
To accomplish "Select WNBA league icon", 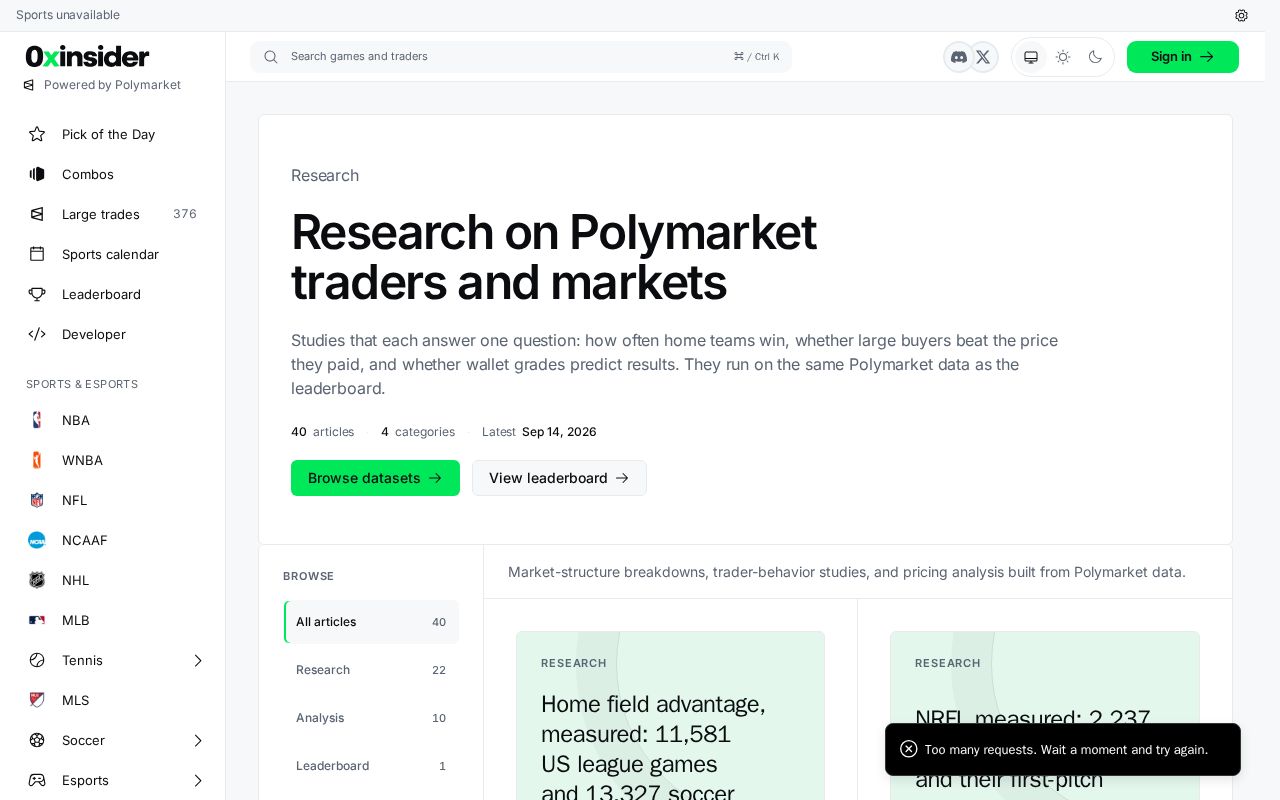I will 37,460.
